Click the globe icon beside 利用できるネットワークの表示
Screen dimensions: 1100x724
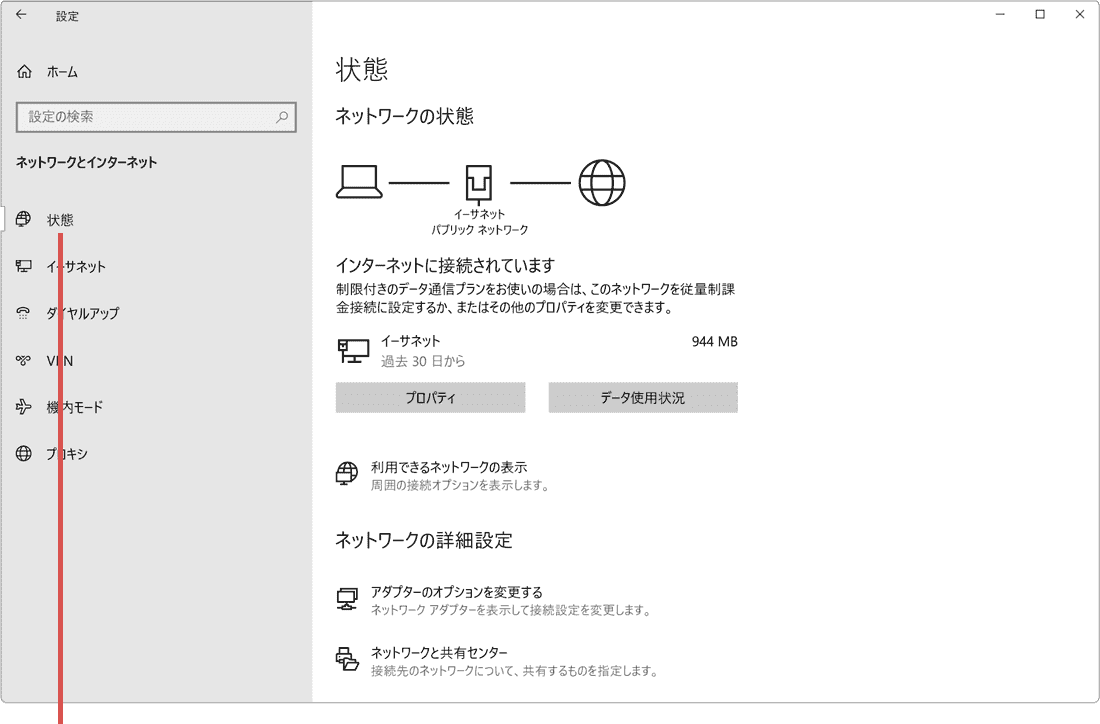pyautogui.click(x=347, y=472)
